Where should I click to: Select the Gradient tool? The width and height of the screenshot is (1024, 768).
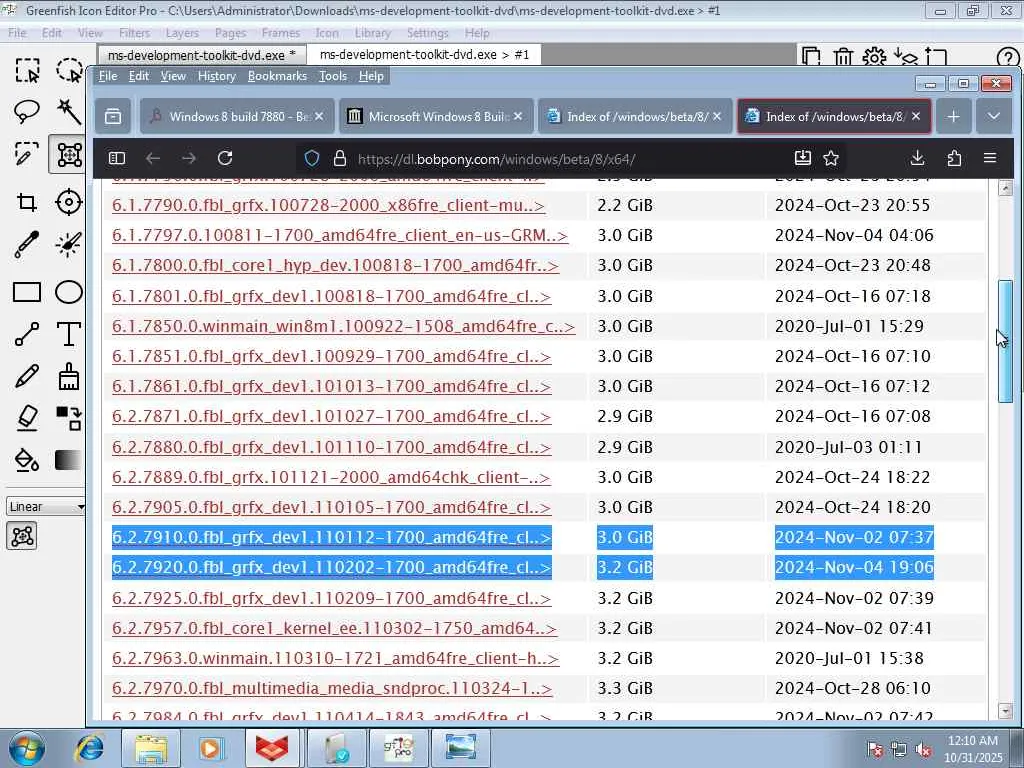pyautogui.click(x=69, y=460)
